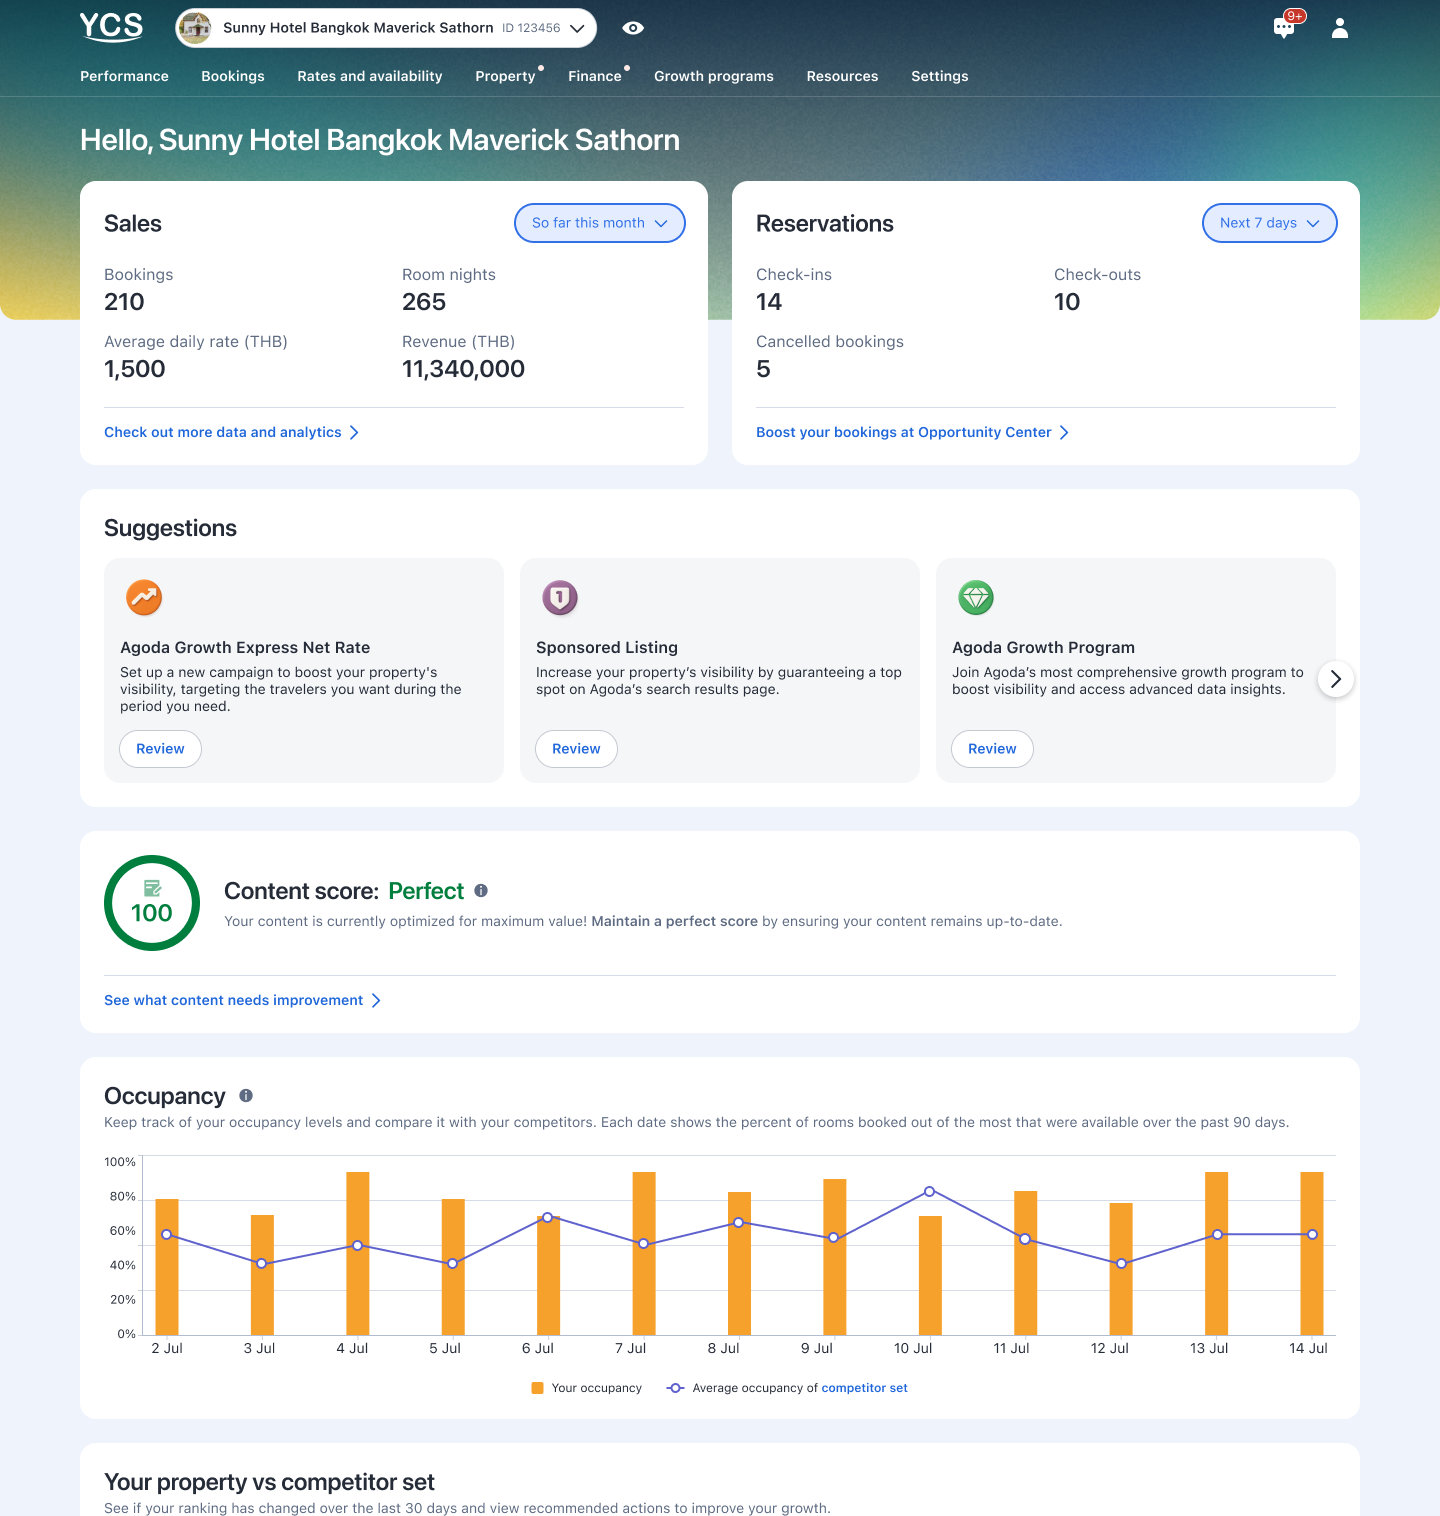The width and height of the screenshot is (1440, 1516).
Task: Click the info icon beside Content score
Action: tap(482, 891)
